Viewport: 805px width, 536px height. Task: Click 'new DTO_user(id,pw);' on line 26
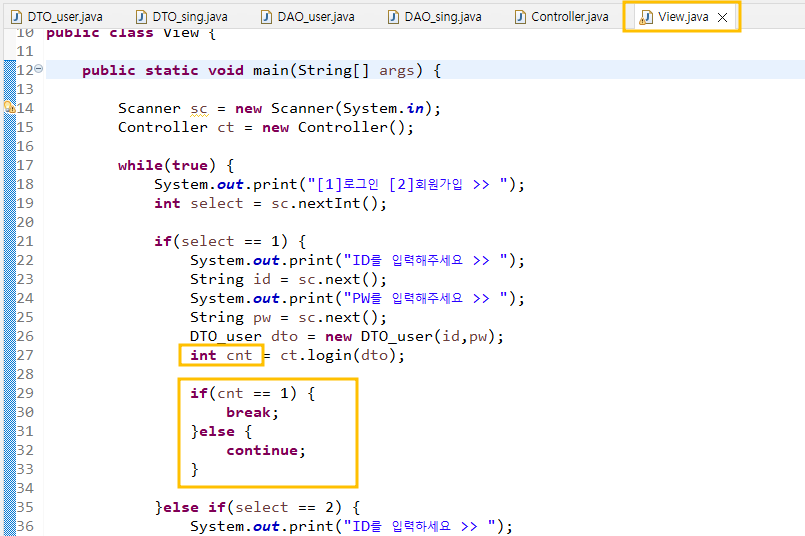[414, 337]
